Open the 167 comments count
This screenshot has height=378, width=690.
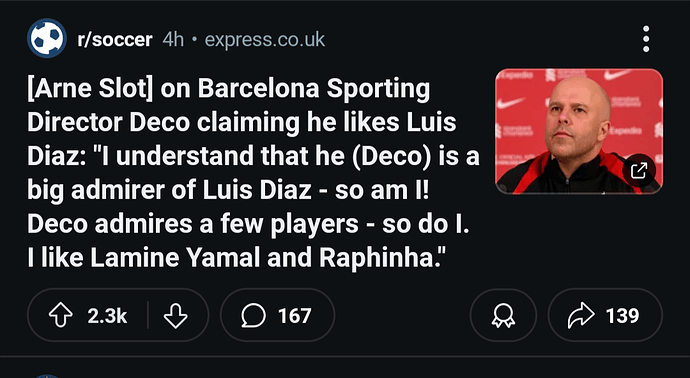pos(294,316)
